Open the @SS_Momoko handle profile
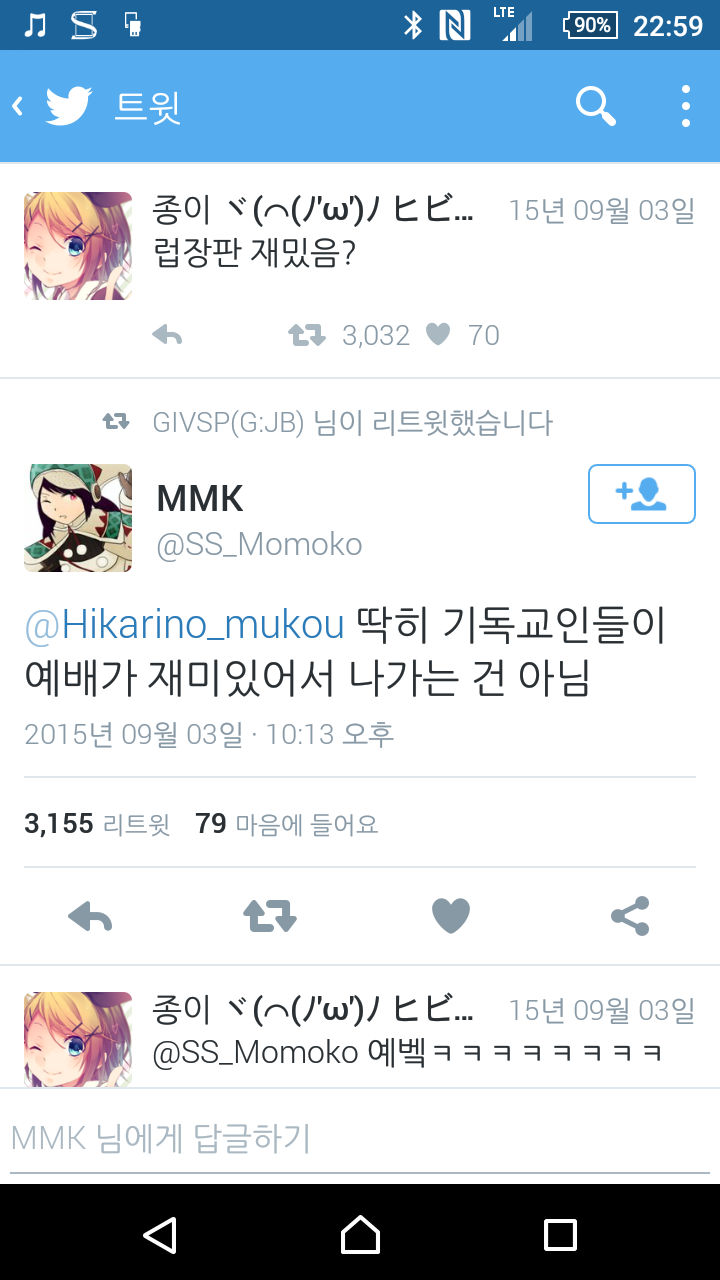This screenshot has height=1280, width=720. 260,545
